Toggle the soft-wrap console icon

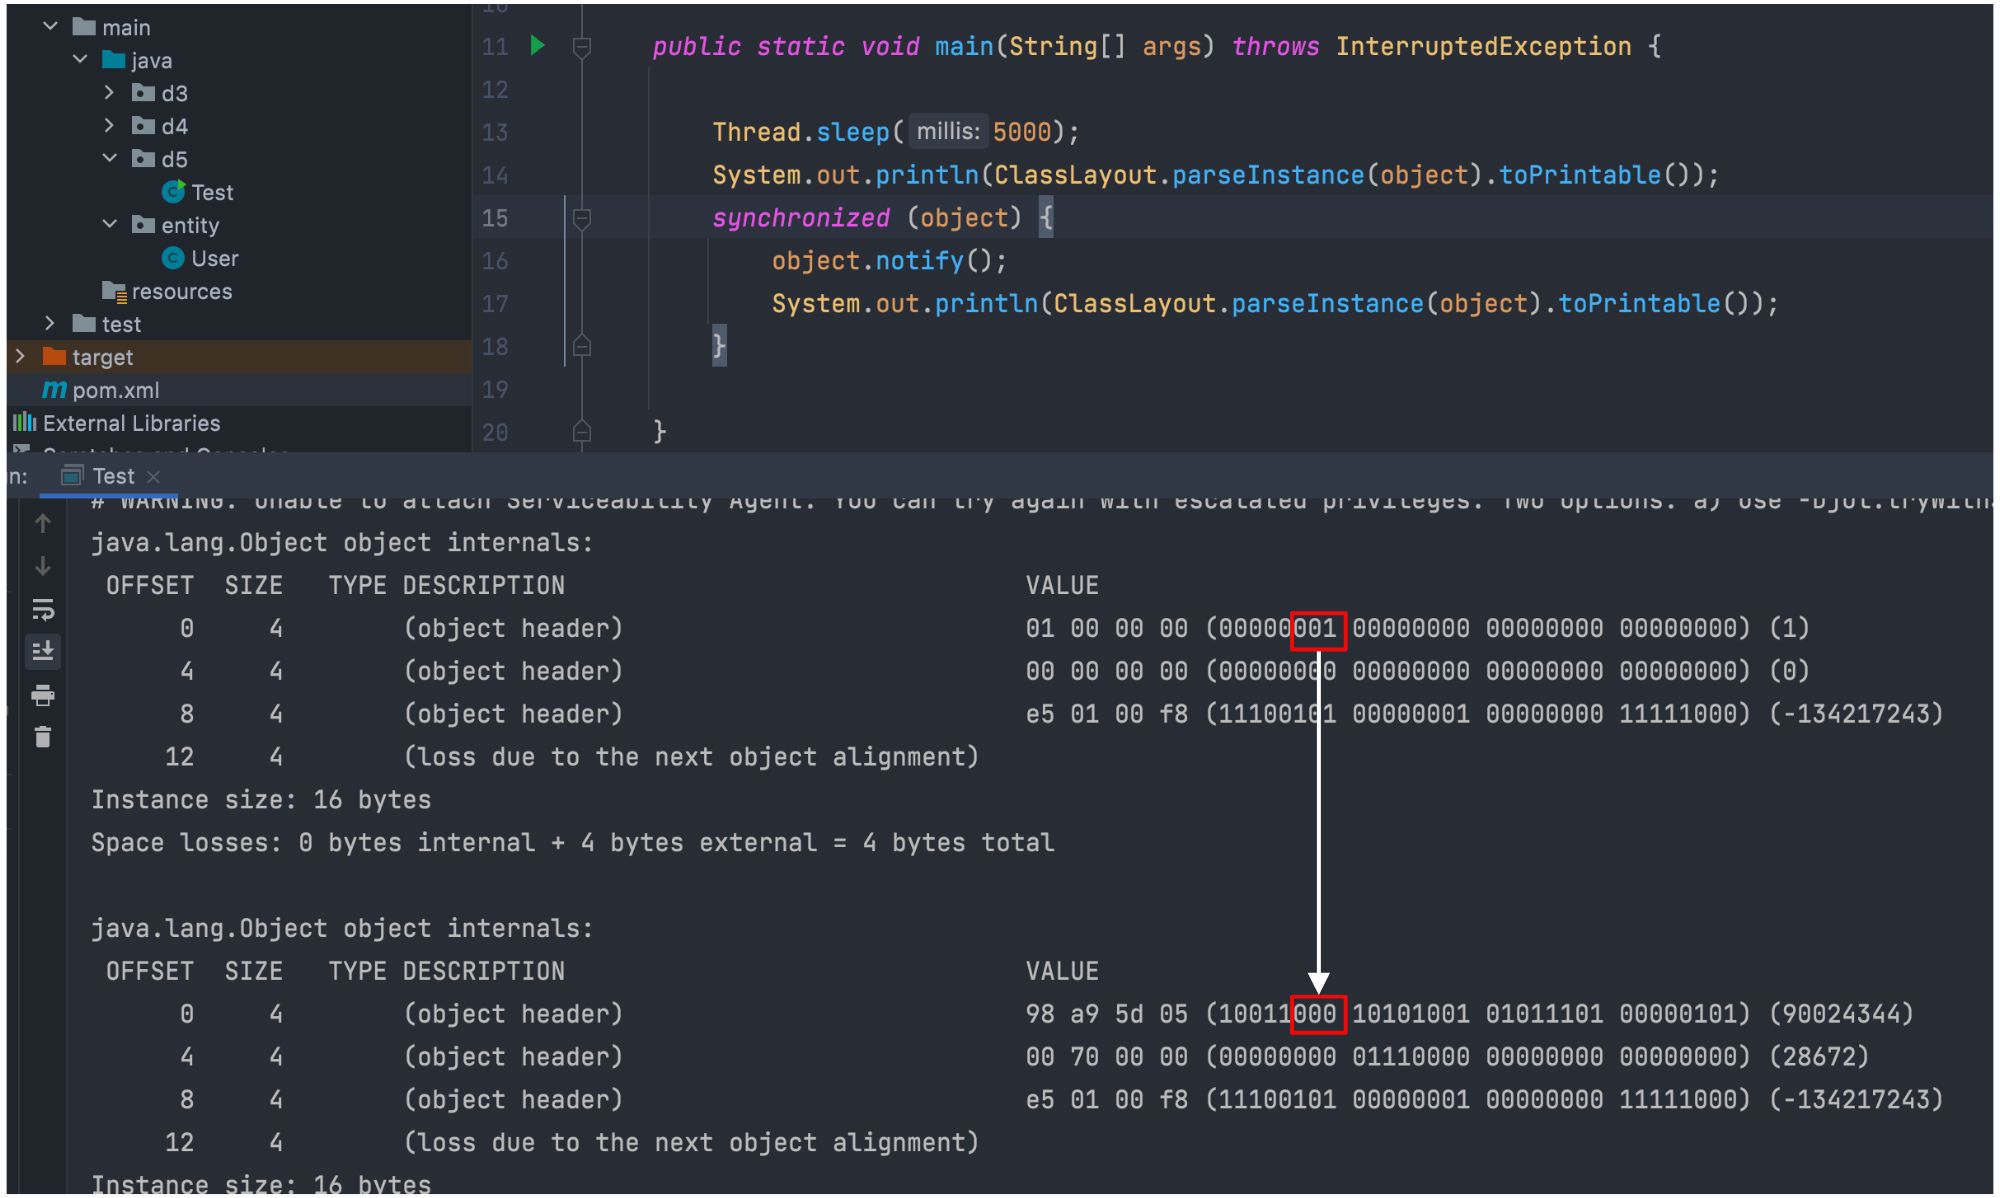[x=43, y=609]
